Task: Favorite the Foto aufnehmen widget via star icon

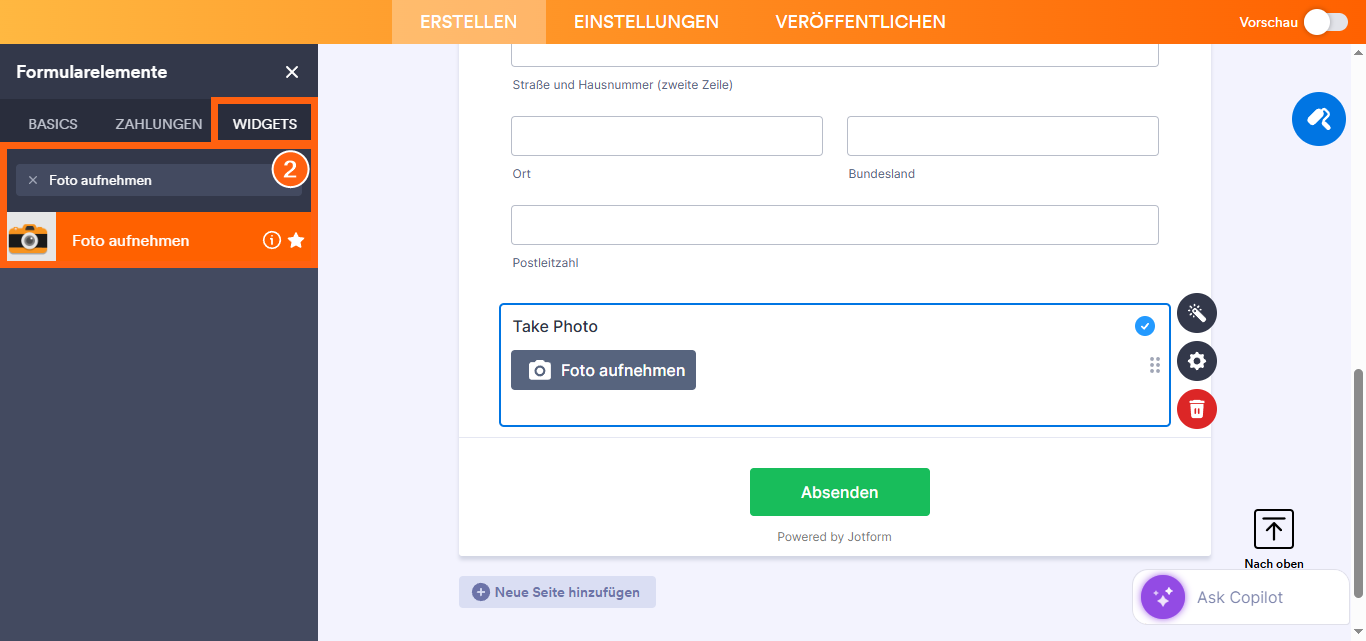Action: [x=298, y=240]
